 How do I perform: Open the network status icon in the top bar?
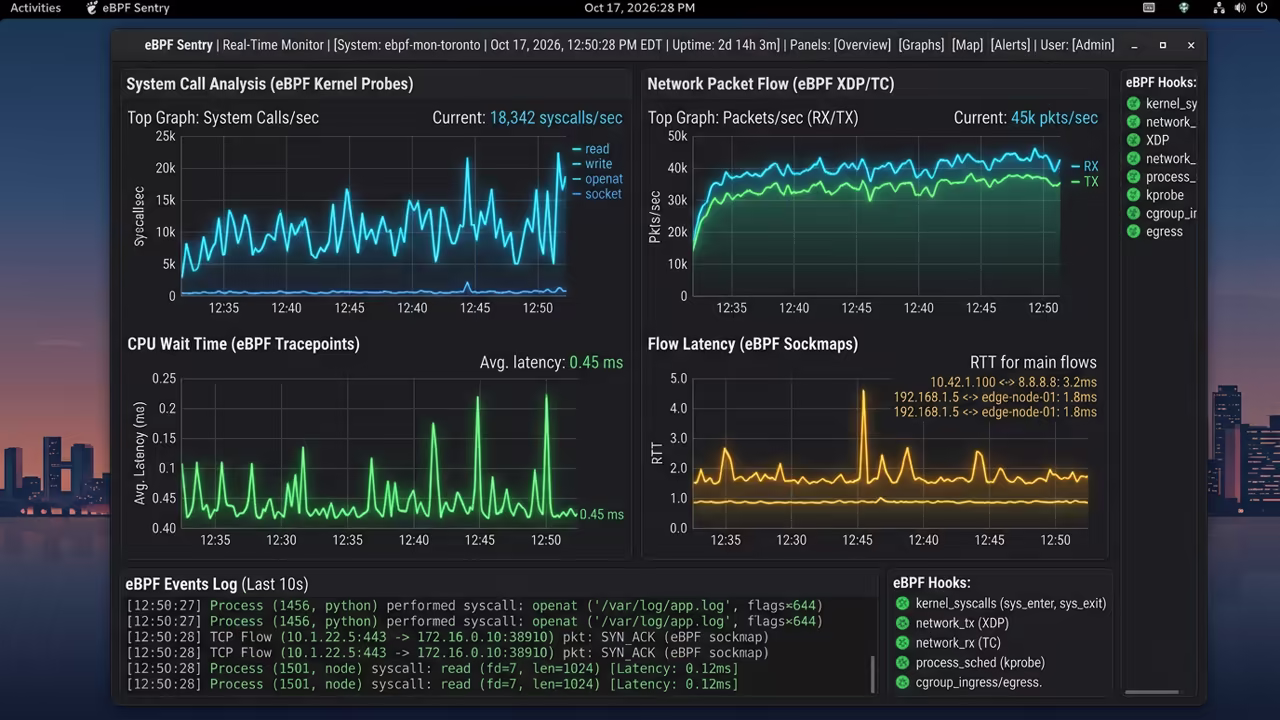pyautogui.click(x=1219, y=8)
